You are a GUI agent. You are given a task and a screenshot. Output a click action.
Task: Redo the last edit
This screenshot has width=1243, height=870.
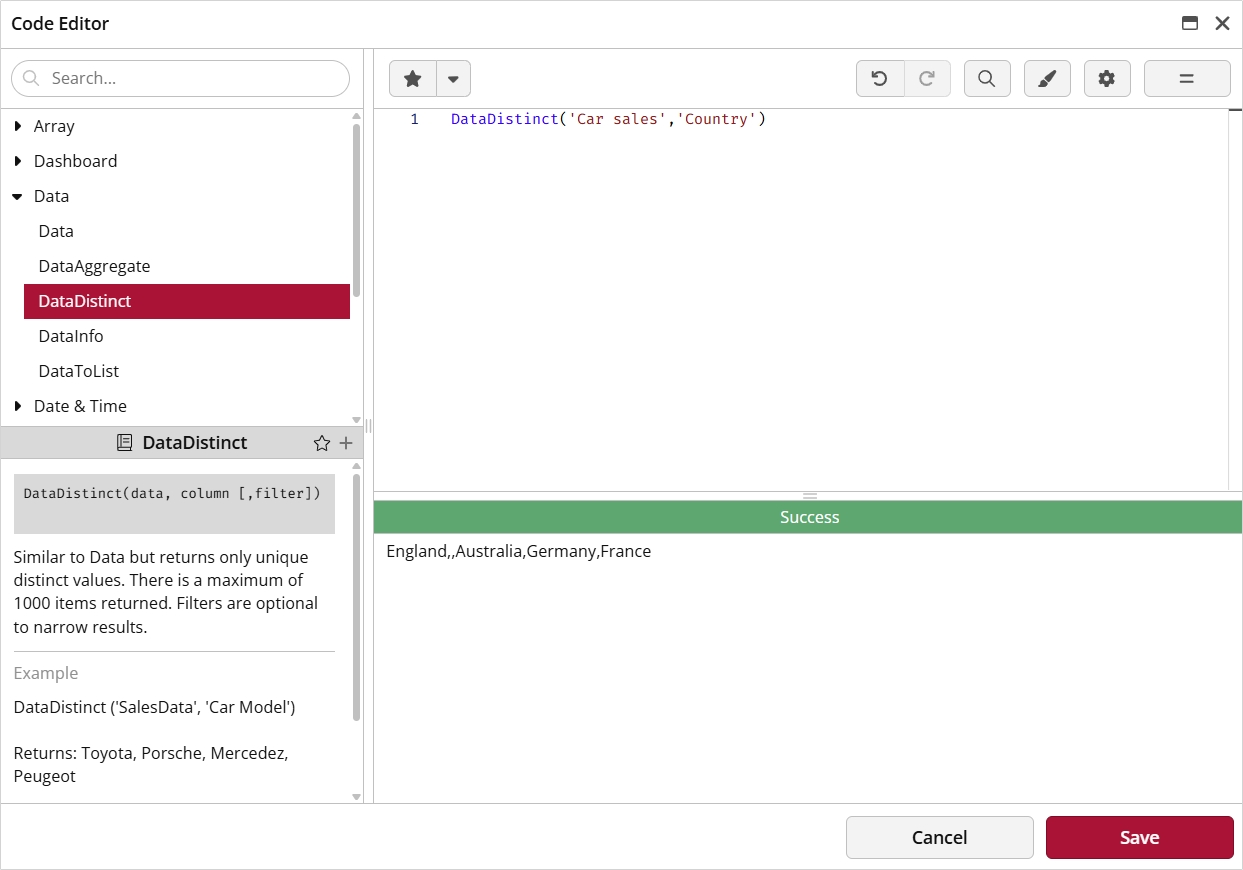(x=927, y=79)
